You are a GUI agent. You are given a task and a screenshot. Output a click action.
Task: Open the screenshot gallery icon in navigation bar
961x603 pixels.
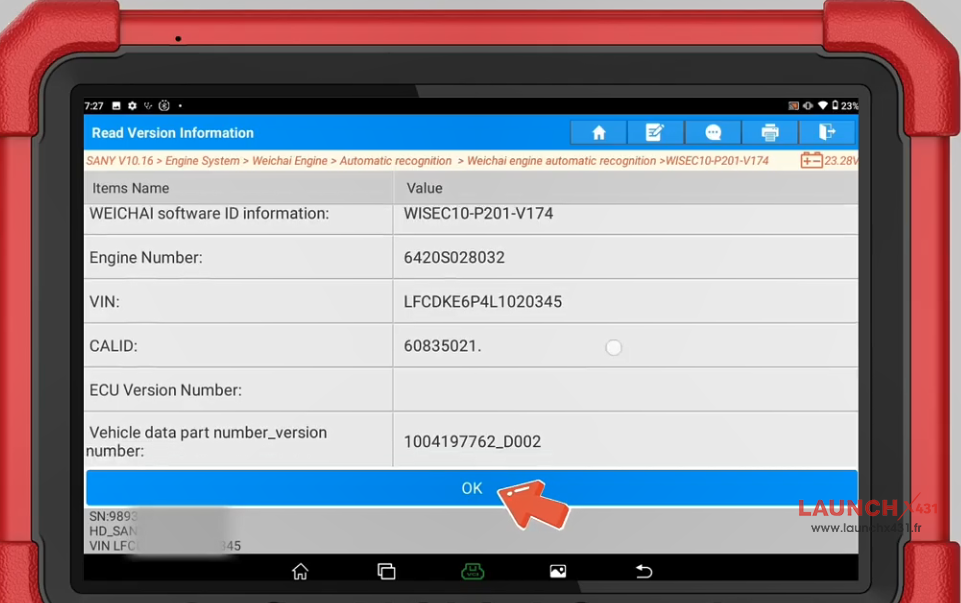[x=557, y=571]
